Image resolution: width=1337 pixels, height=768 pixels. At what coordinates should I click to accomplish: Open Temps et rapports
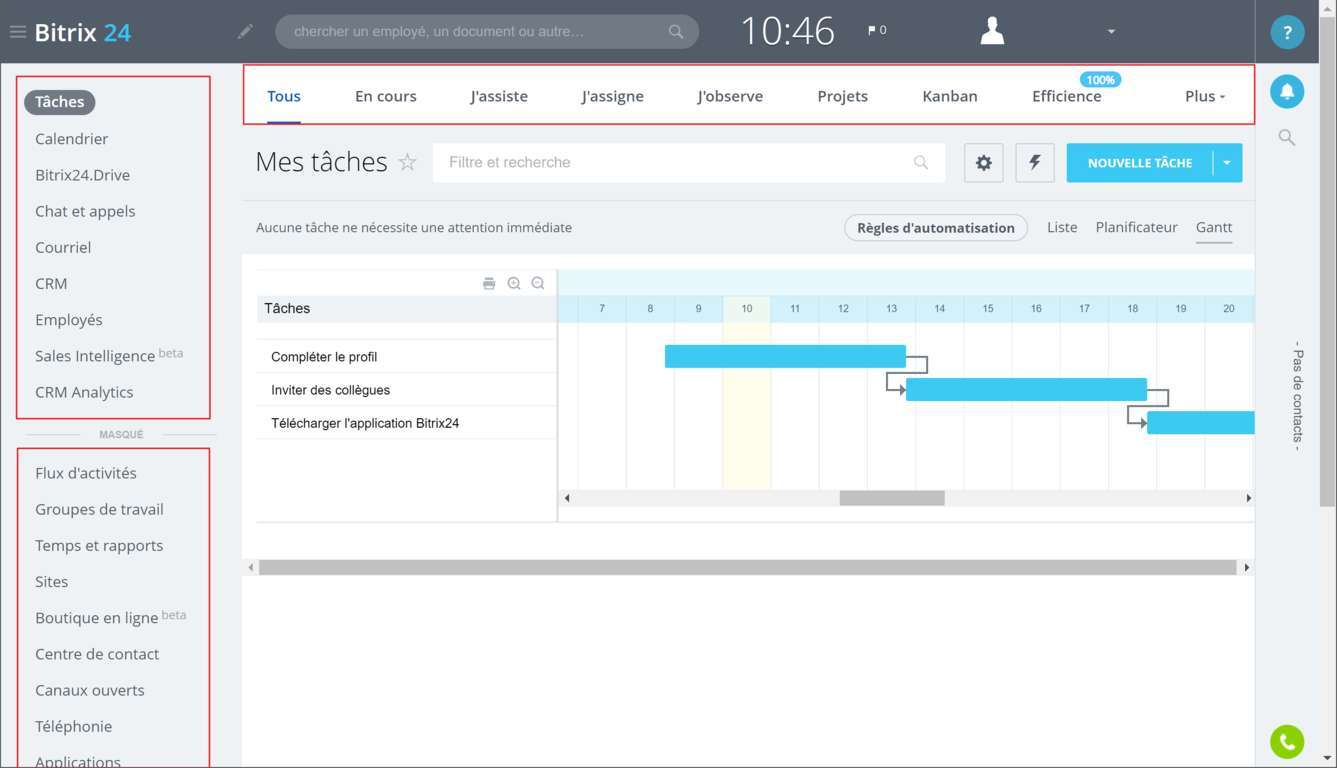99,545
